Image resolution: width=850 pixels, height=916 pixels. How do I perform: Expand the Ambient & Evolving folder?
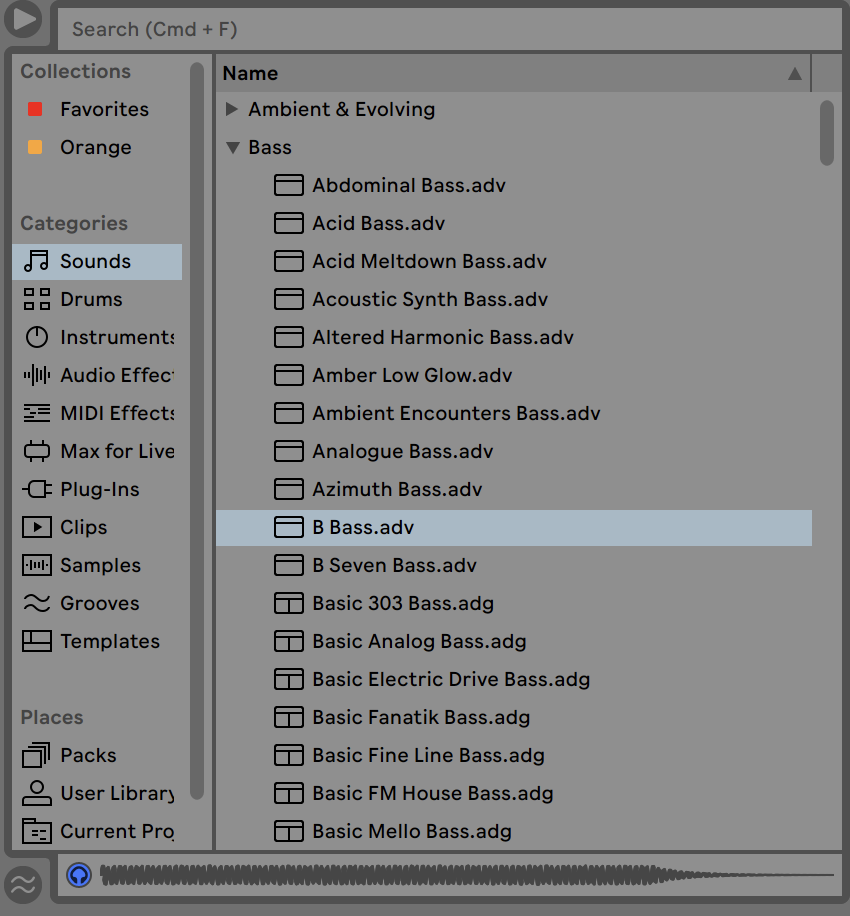(232, 109)
